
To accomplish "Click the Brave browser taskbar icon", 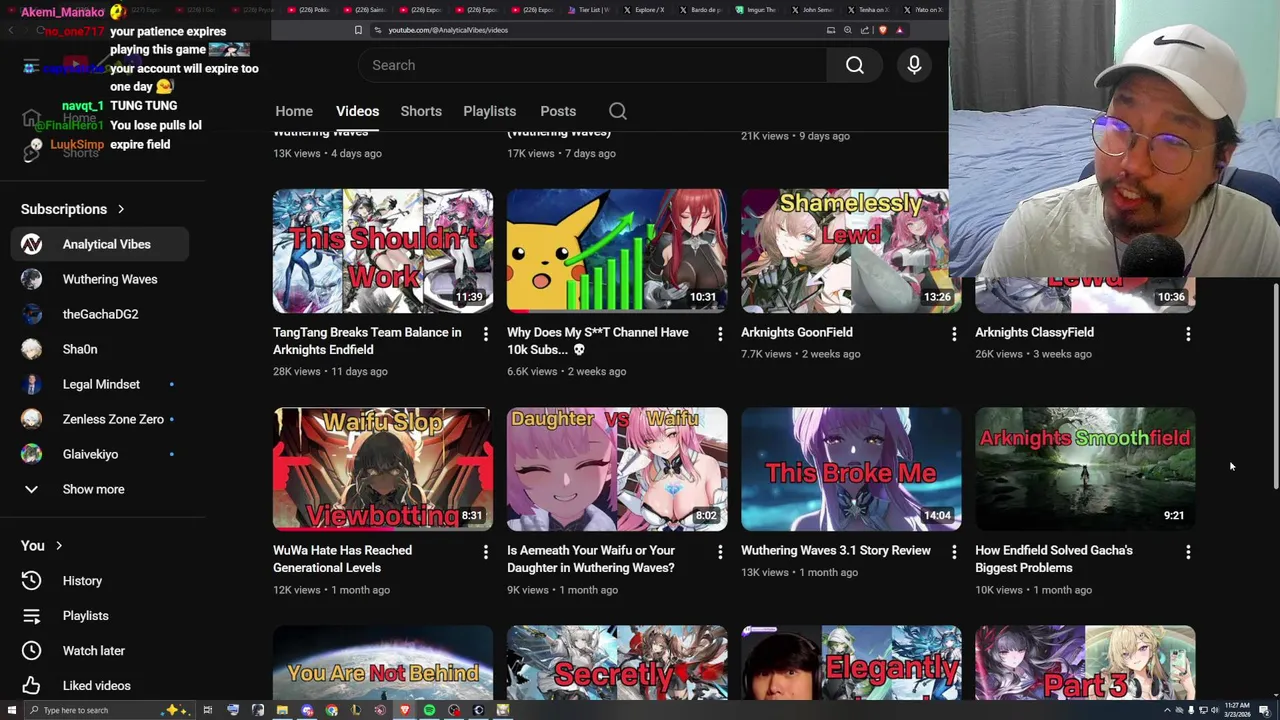I will coord(405,710).
